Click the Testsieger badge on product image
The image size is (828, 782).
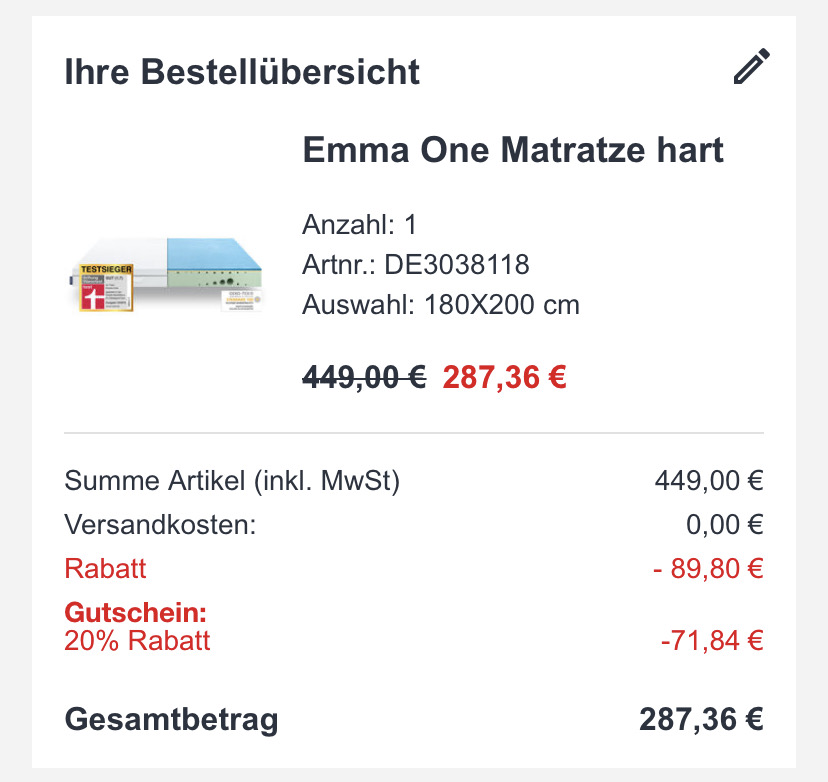[x=106, y=288]
